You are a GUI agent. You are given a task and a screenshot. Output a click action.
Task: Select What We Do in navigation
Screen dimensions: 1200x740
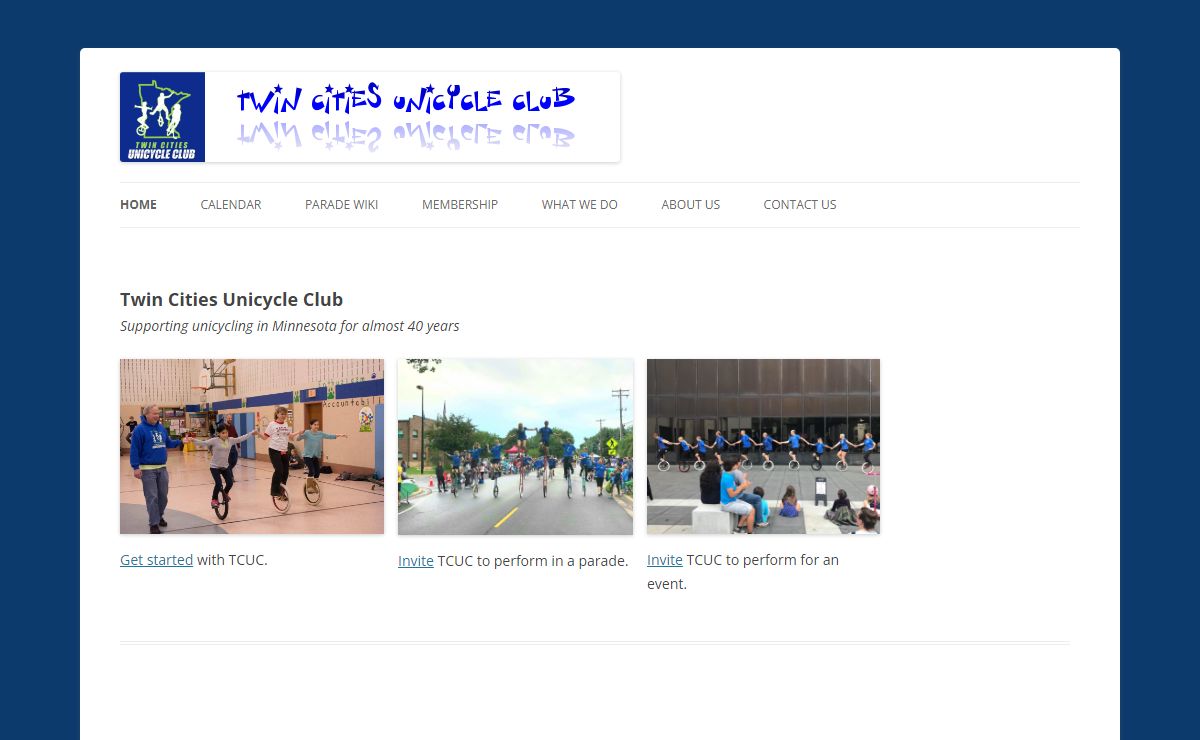[x=580, y=205]
